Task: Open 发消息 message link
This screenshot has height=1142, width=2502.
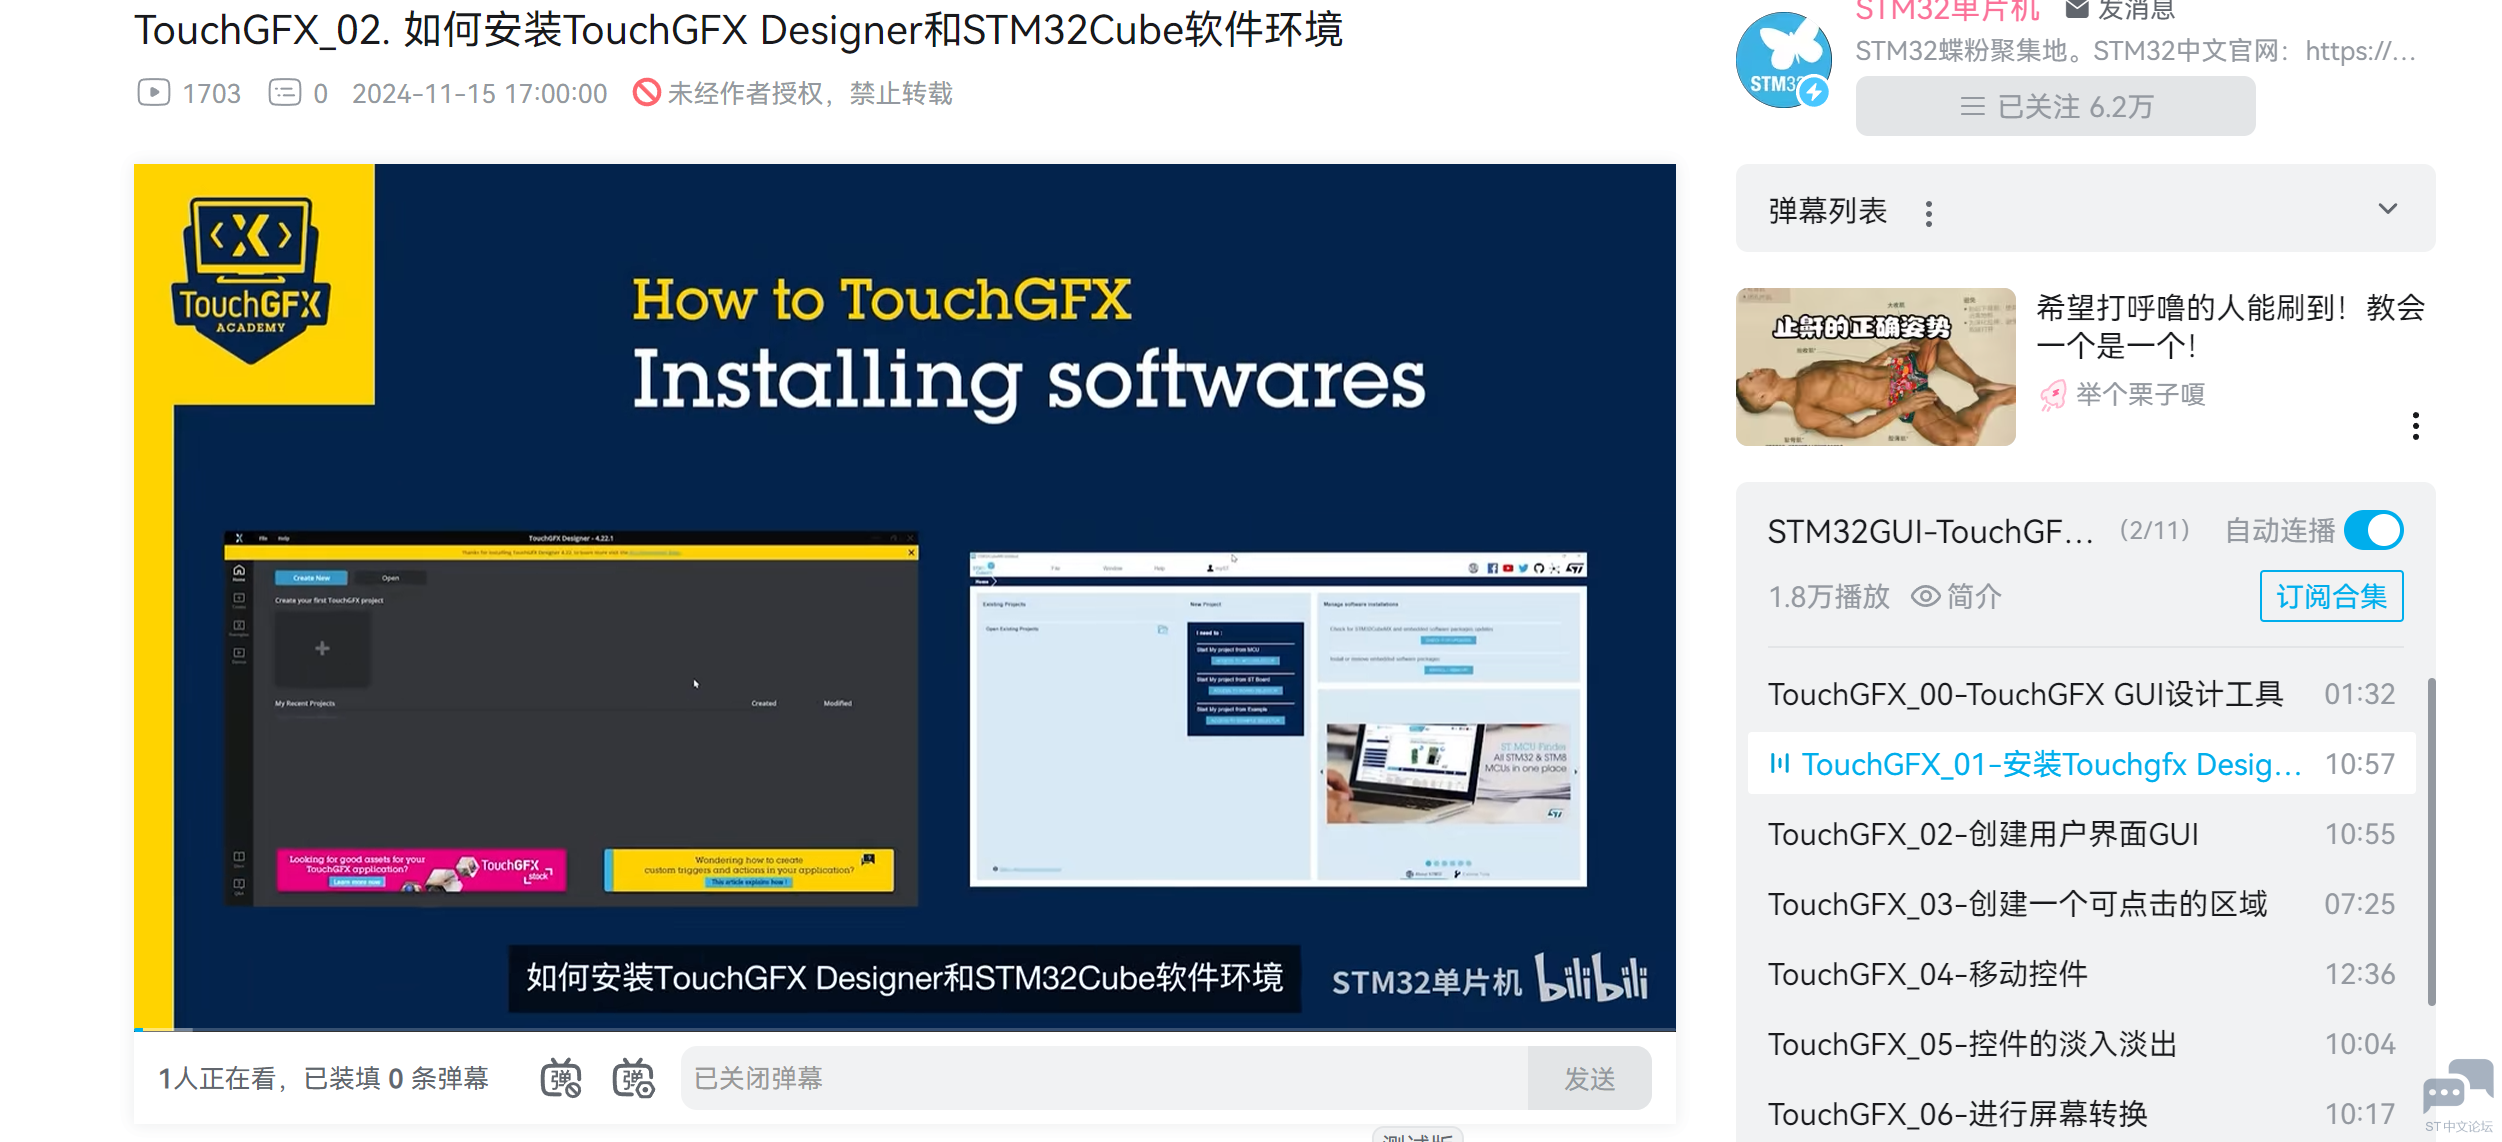Action: 2136,10
